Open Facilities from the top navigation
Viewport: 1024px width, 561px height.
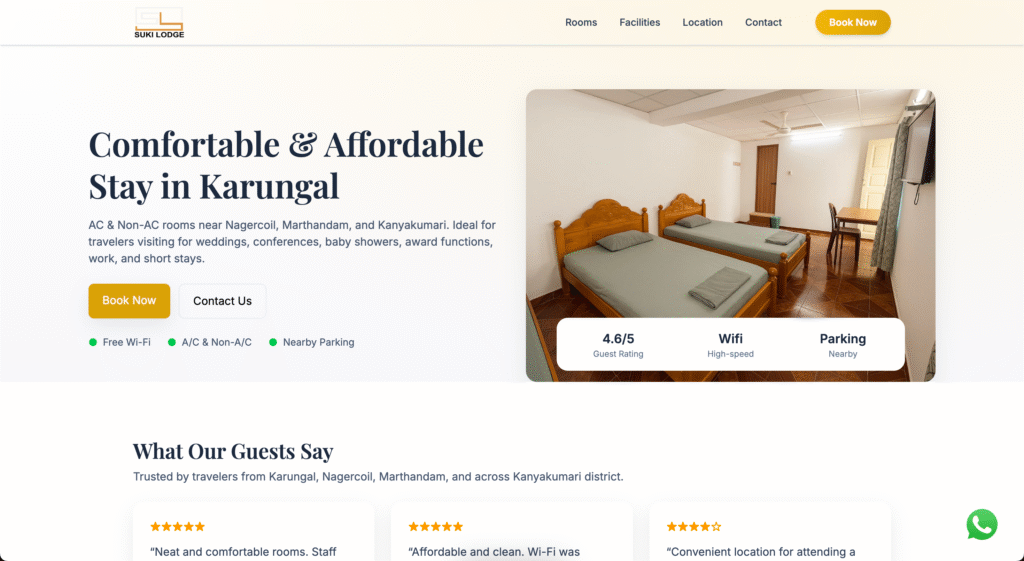(639, 22)
